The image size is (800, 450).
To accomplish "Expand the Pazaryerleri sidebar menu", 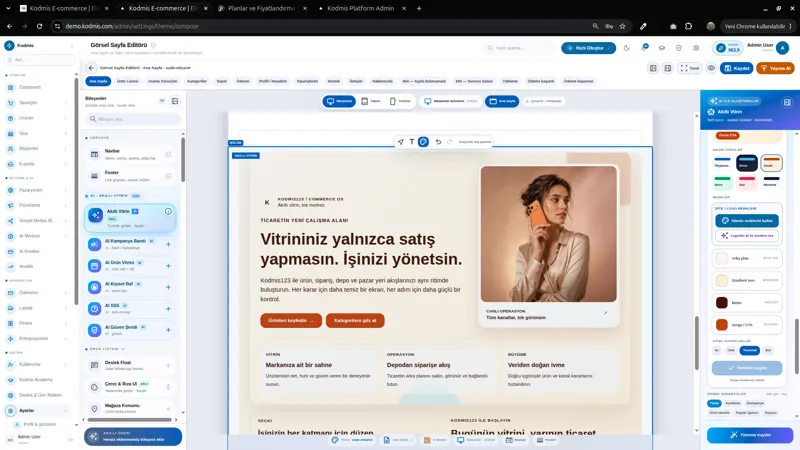I will pos(38,190).
